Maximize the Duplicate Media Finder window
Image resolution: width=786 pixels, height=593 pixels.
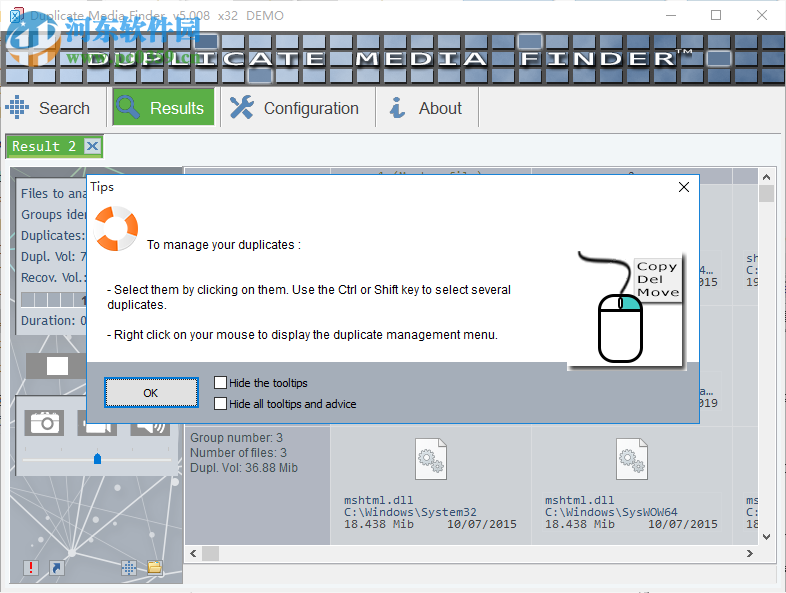[716, 15]
